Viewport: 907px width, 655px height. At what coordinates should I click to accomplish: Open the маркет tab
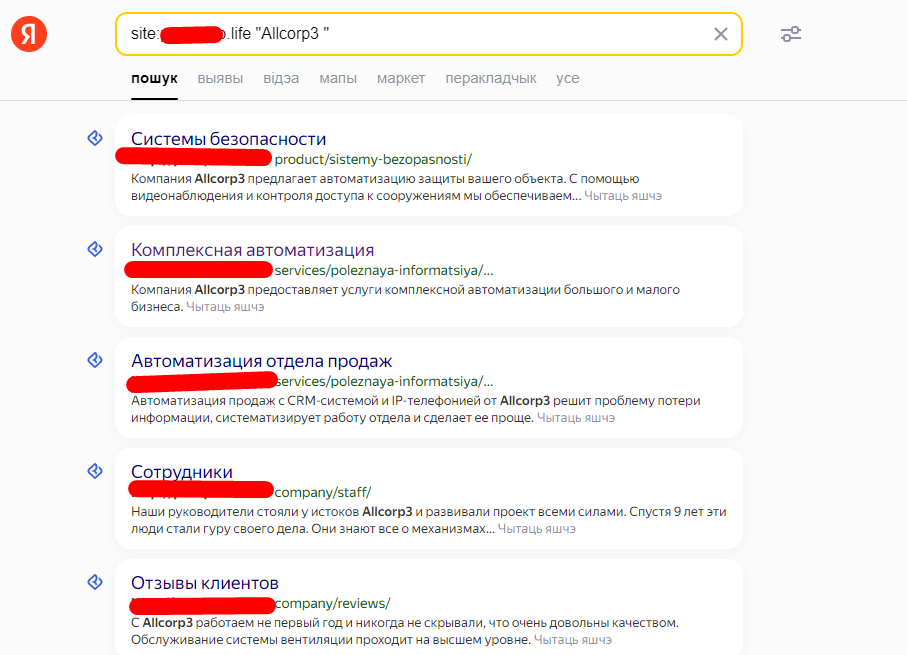click(x=401, y=78)
